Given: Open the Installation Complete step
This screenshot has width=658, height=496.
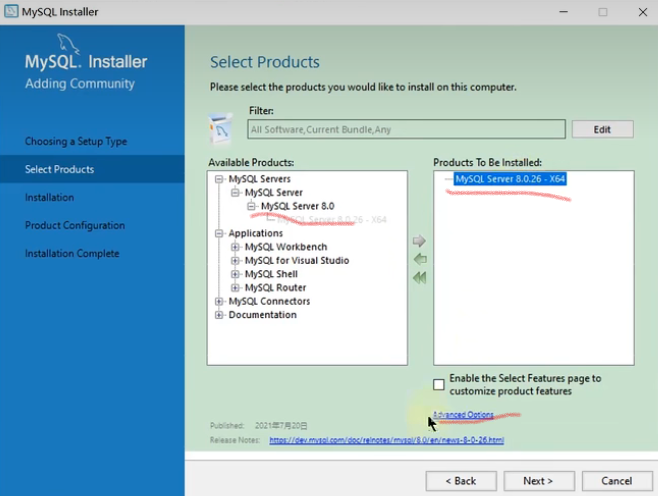Looking at the screenshot, I should pyautogui.click(x=72, y=253).
